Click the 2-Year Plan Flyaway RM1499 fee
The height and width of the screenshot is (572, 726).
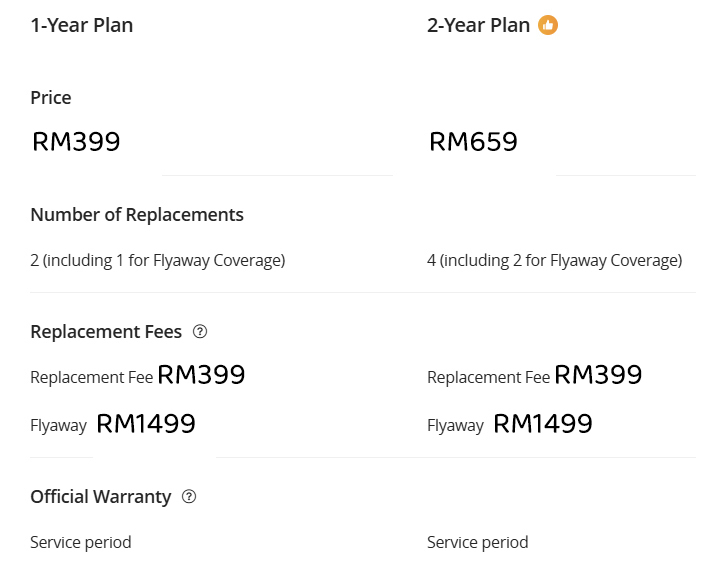pos(543,423)
